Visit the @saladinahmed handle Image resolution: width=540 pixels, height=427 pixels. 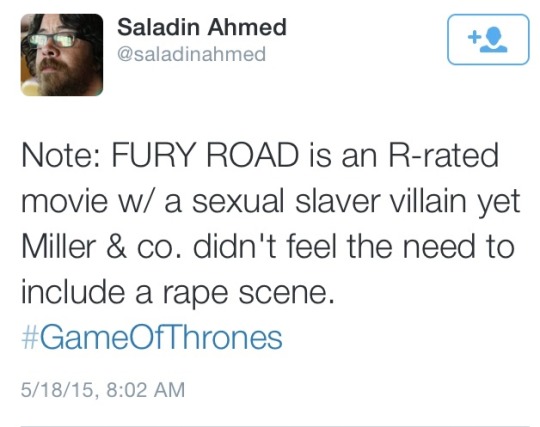tap(191, 54)
